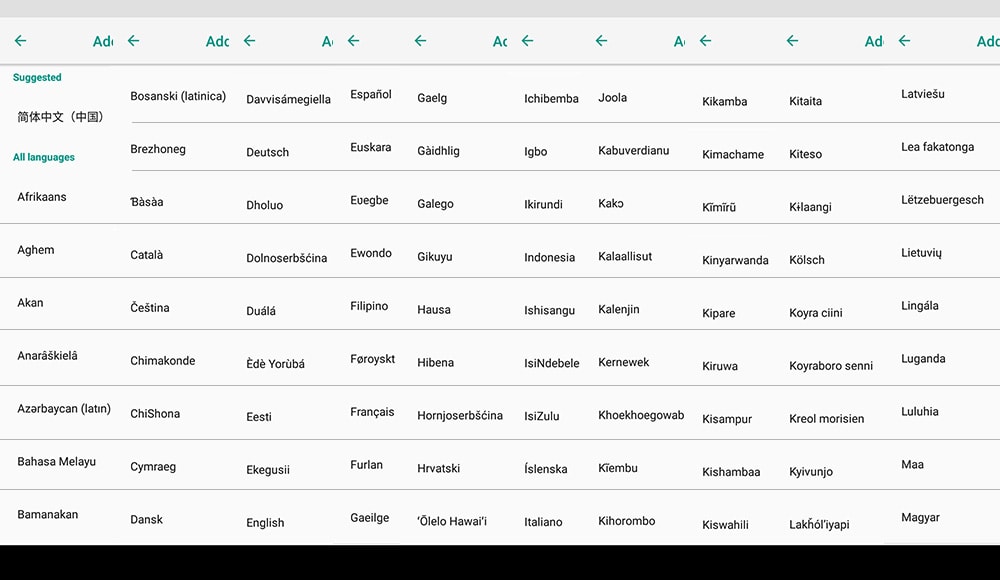
Task: Select Kiswahili language
Action: click(725, 525)
